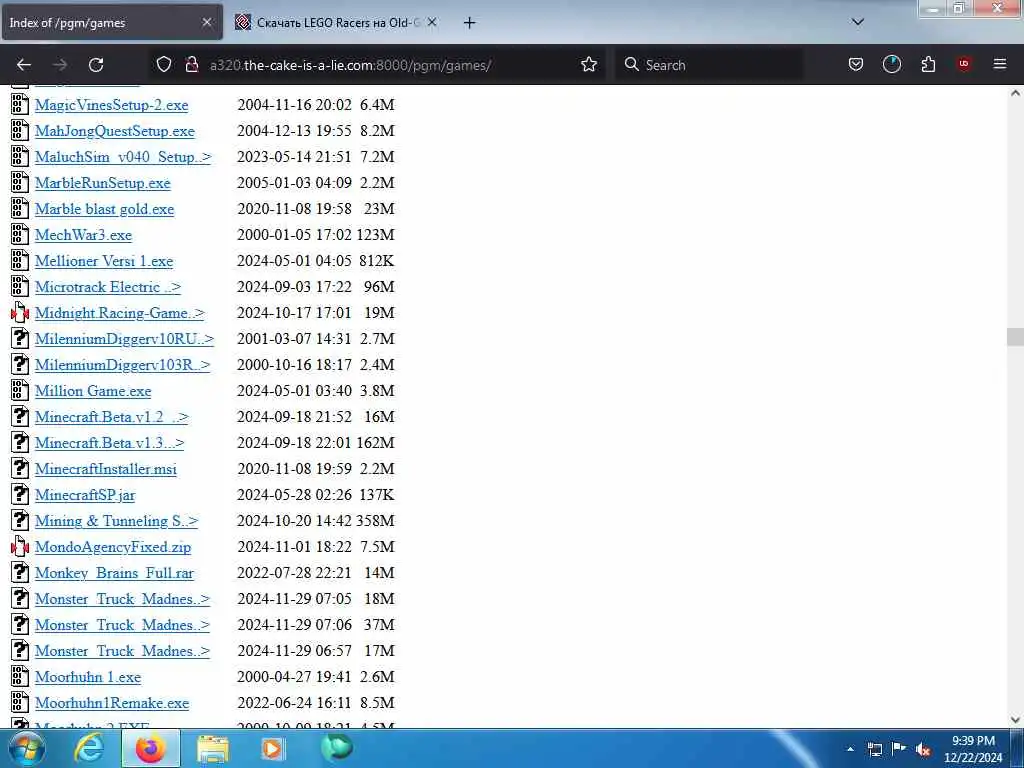
Task: Click binary icon beside Million Game.exe
Action: point(20,391)
